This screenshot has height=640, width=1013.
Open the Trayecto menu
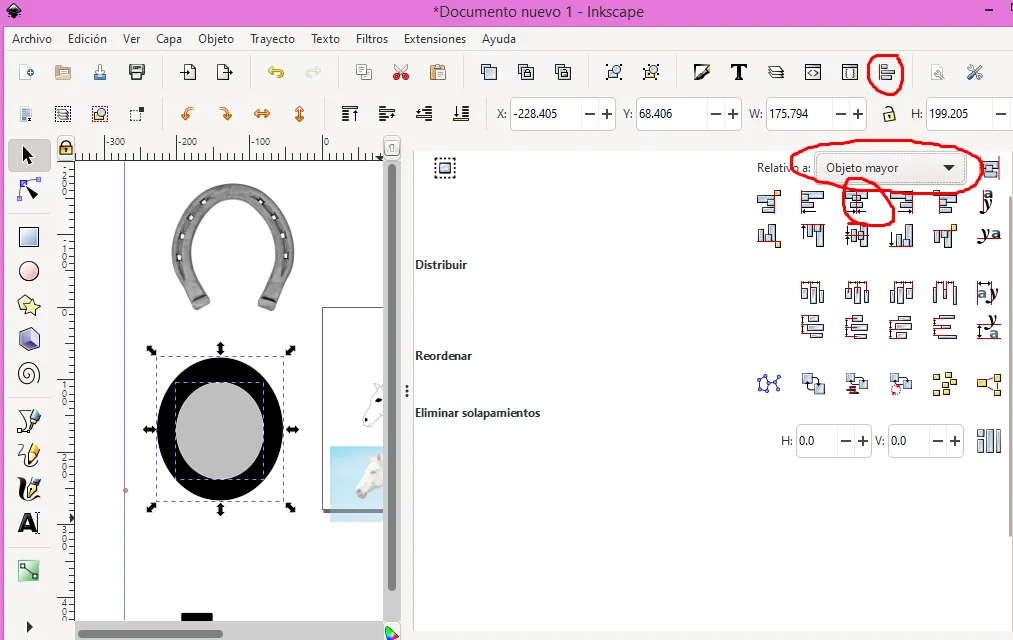tap(272, 39)
